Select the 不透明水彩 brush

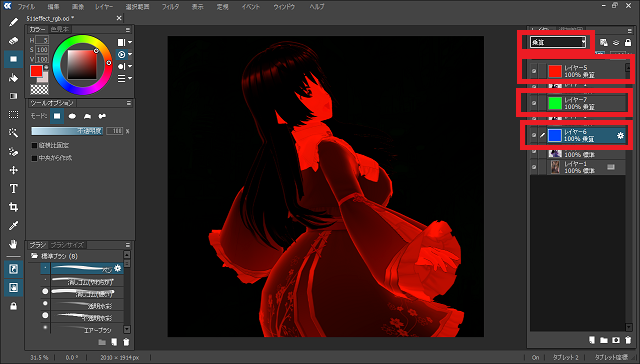pos(82,317)
